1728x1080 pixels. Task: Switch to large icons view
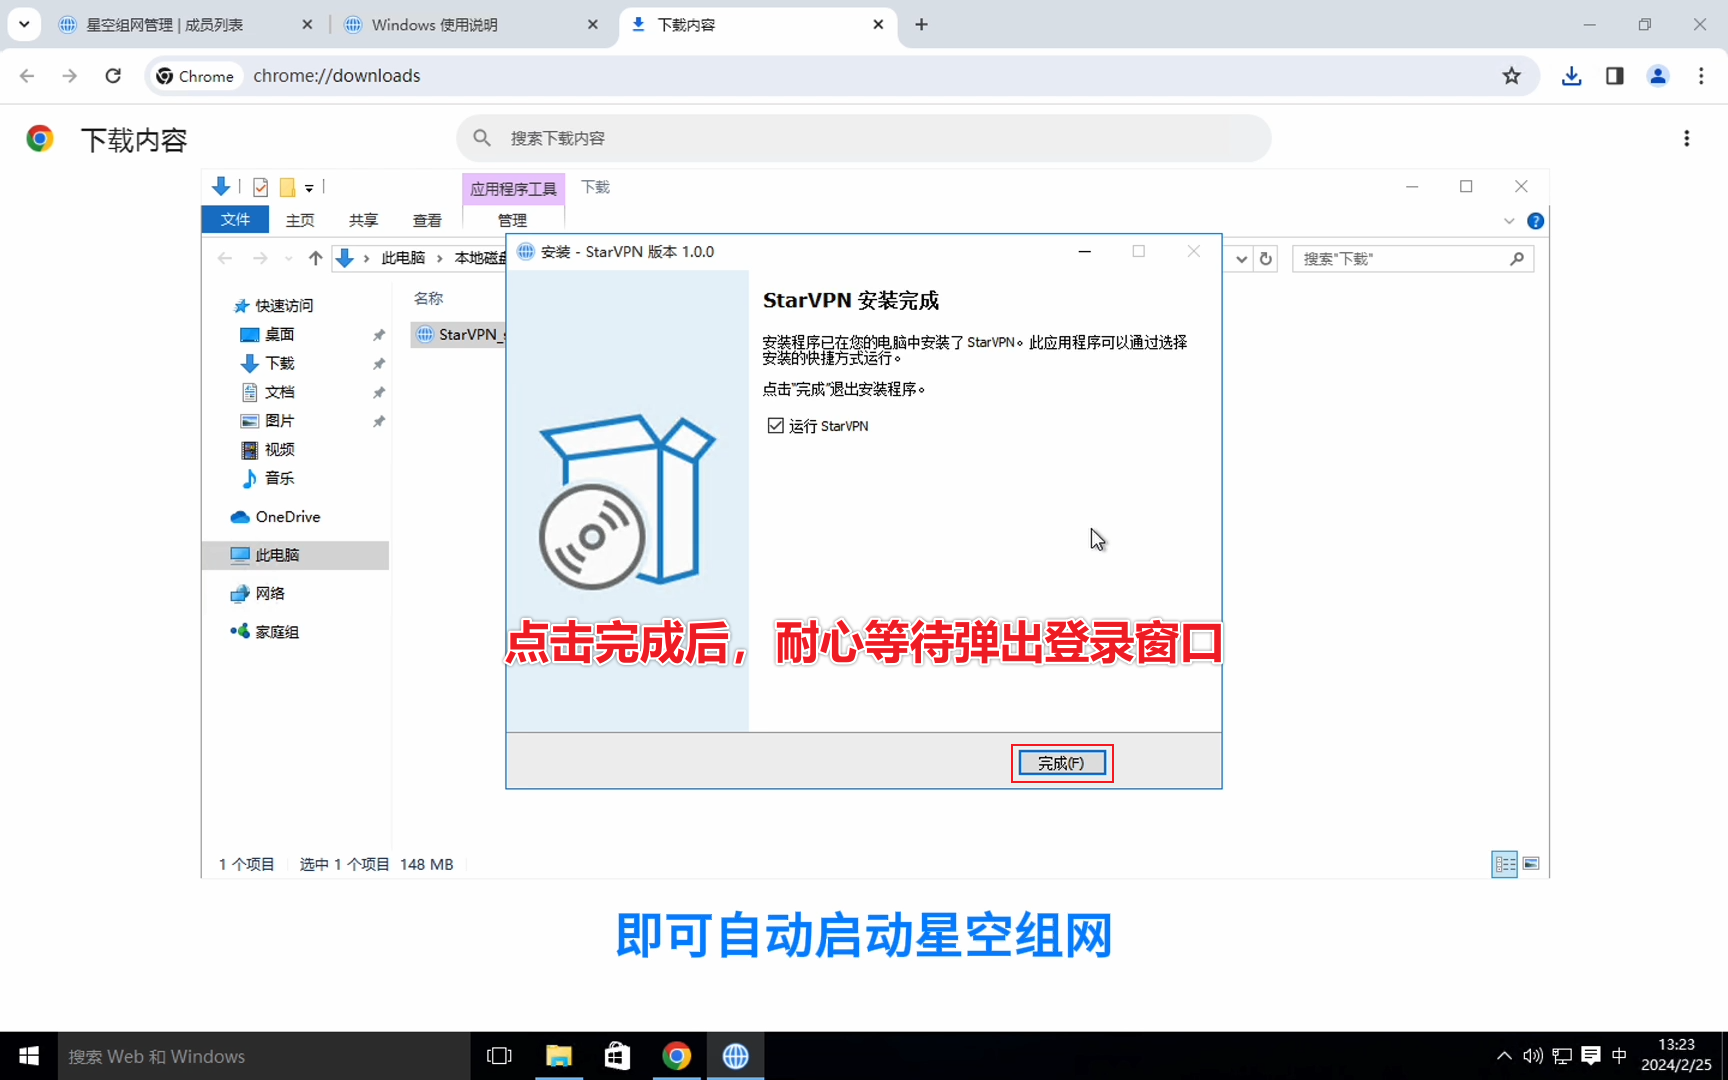click(1531, 864)
